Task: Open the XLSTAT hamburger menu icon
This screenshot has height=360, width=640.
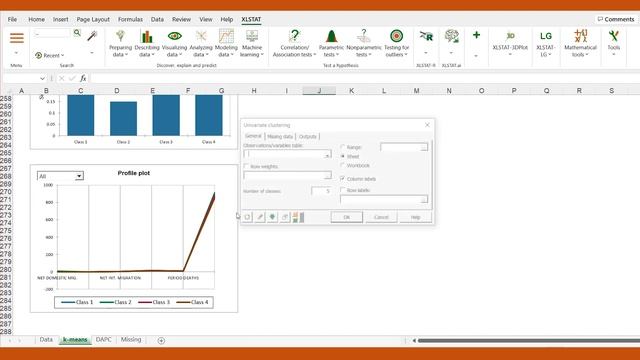Action: click(x=17, y=38)
